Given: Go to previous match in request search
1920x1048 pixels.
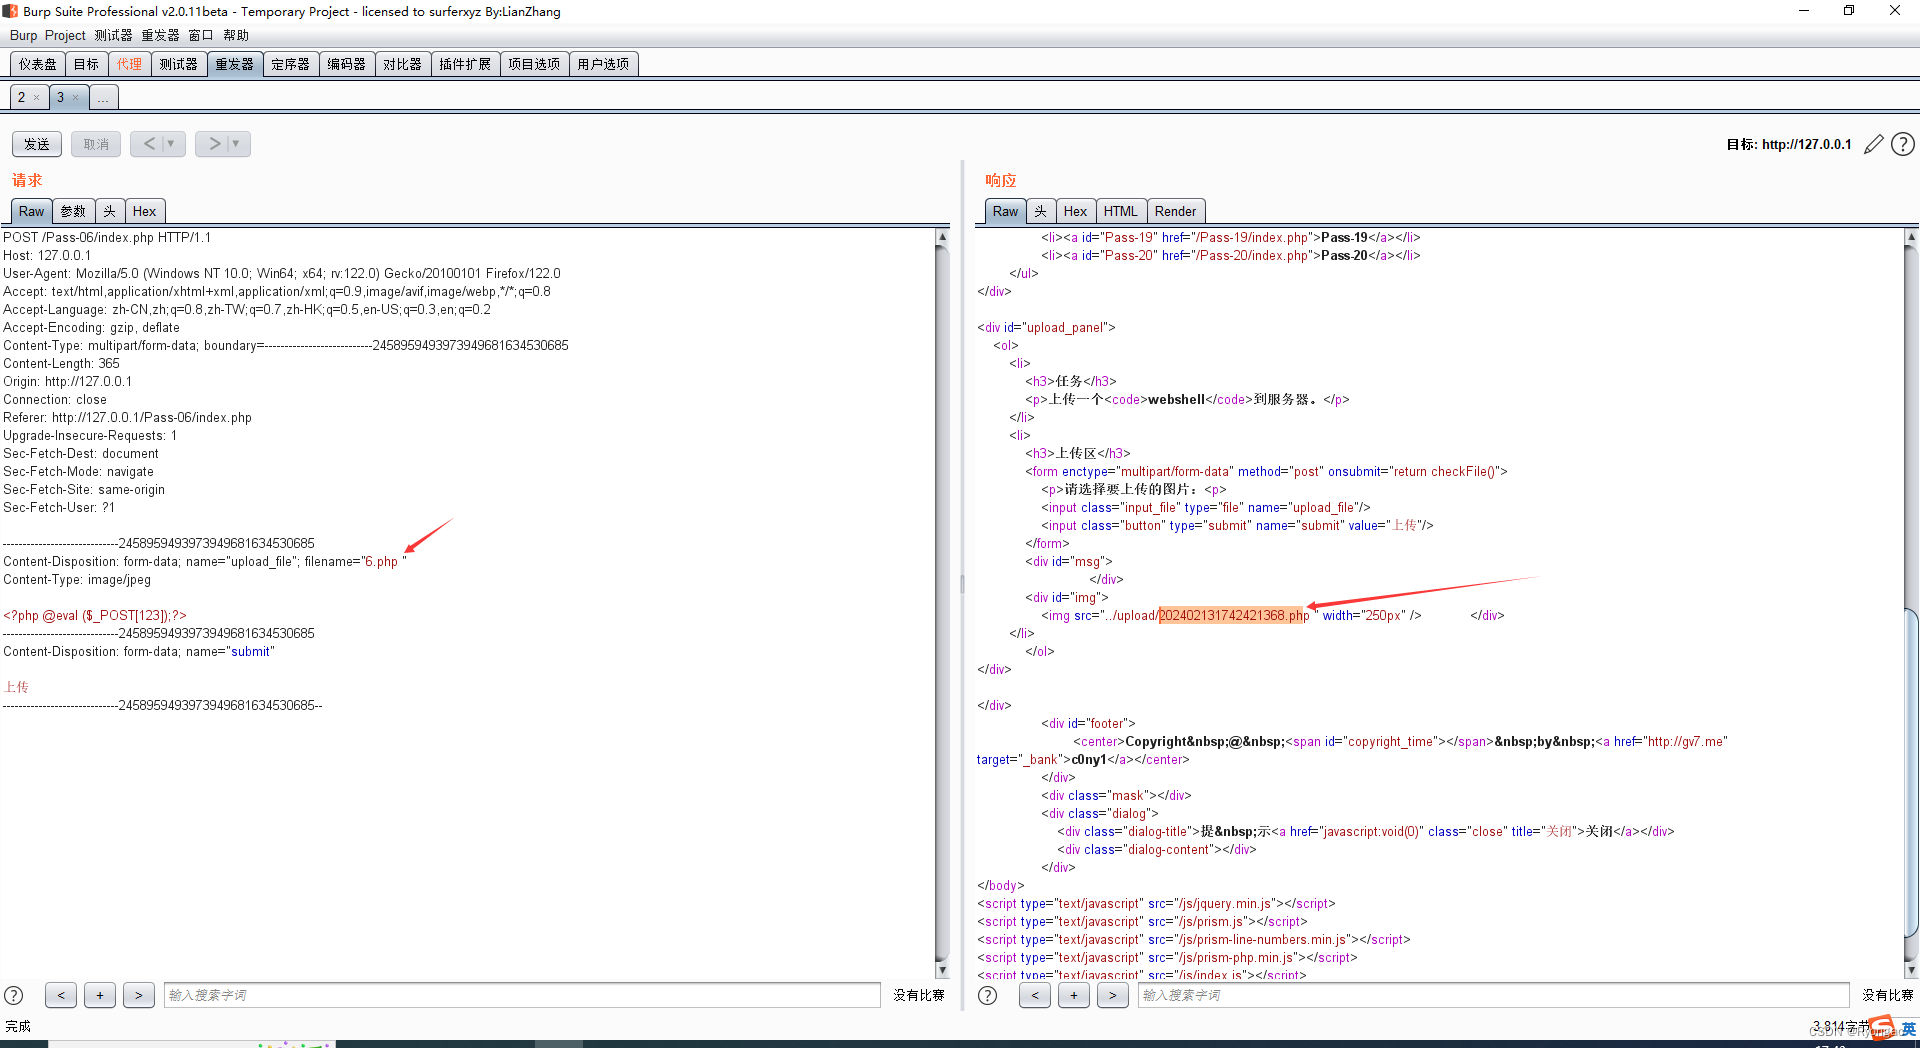Looking at the screenshot, I should click(61, 995).
